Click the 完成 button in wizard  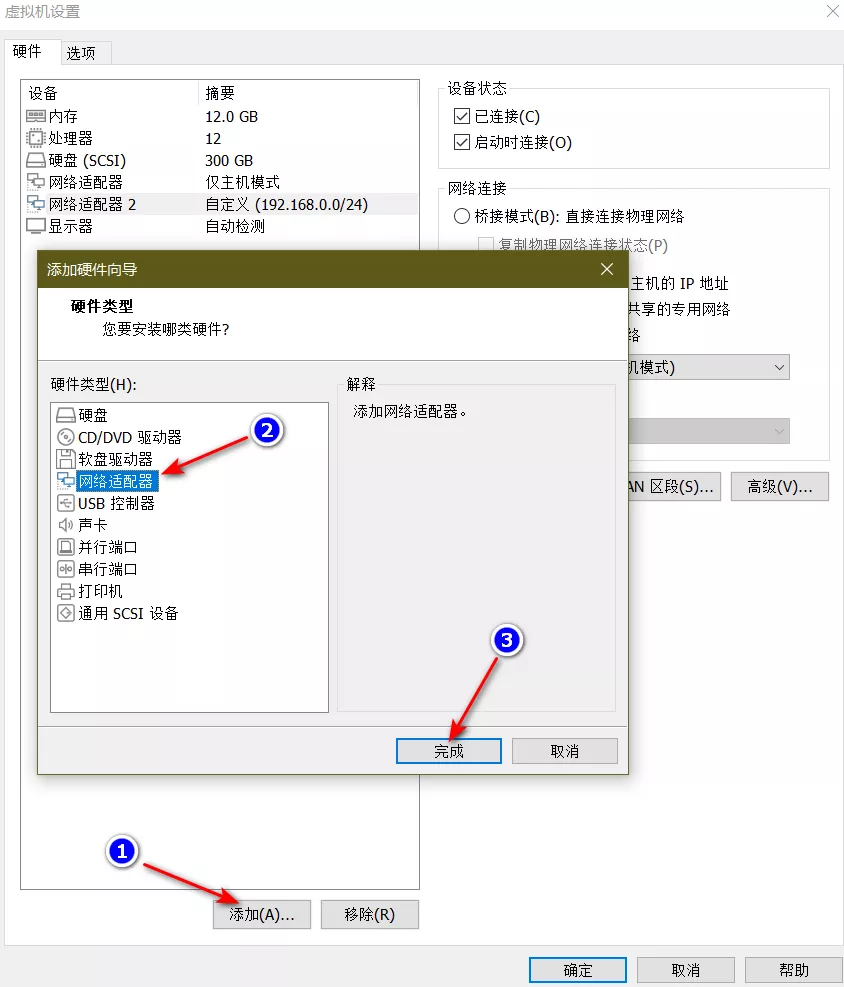point(449,751)
